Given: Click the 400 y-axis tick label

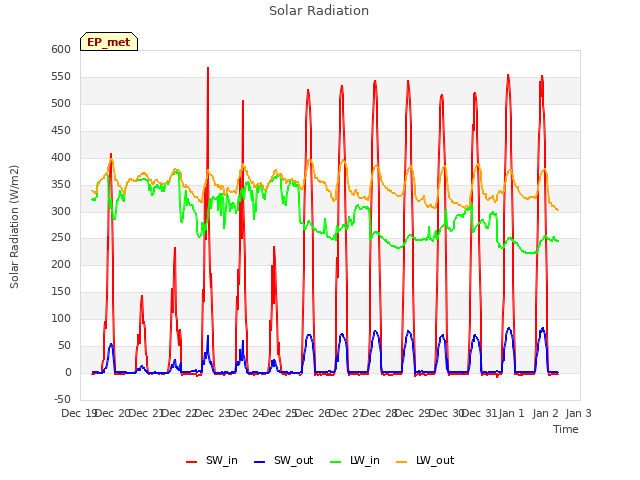Looking at the screenshot, I should point(61,158).
